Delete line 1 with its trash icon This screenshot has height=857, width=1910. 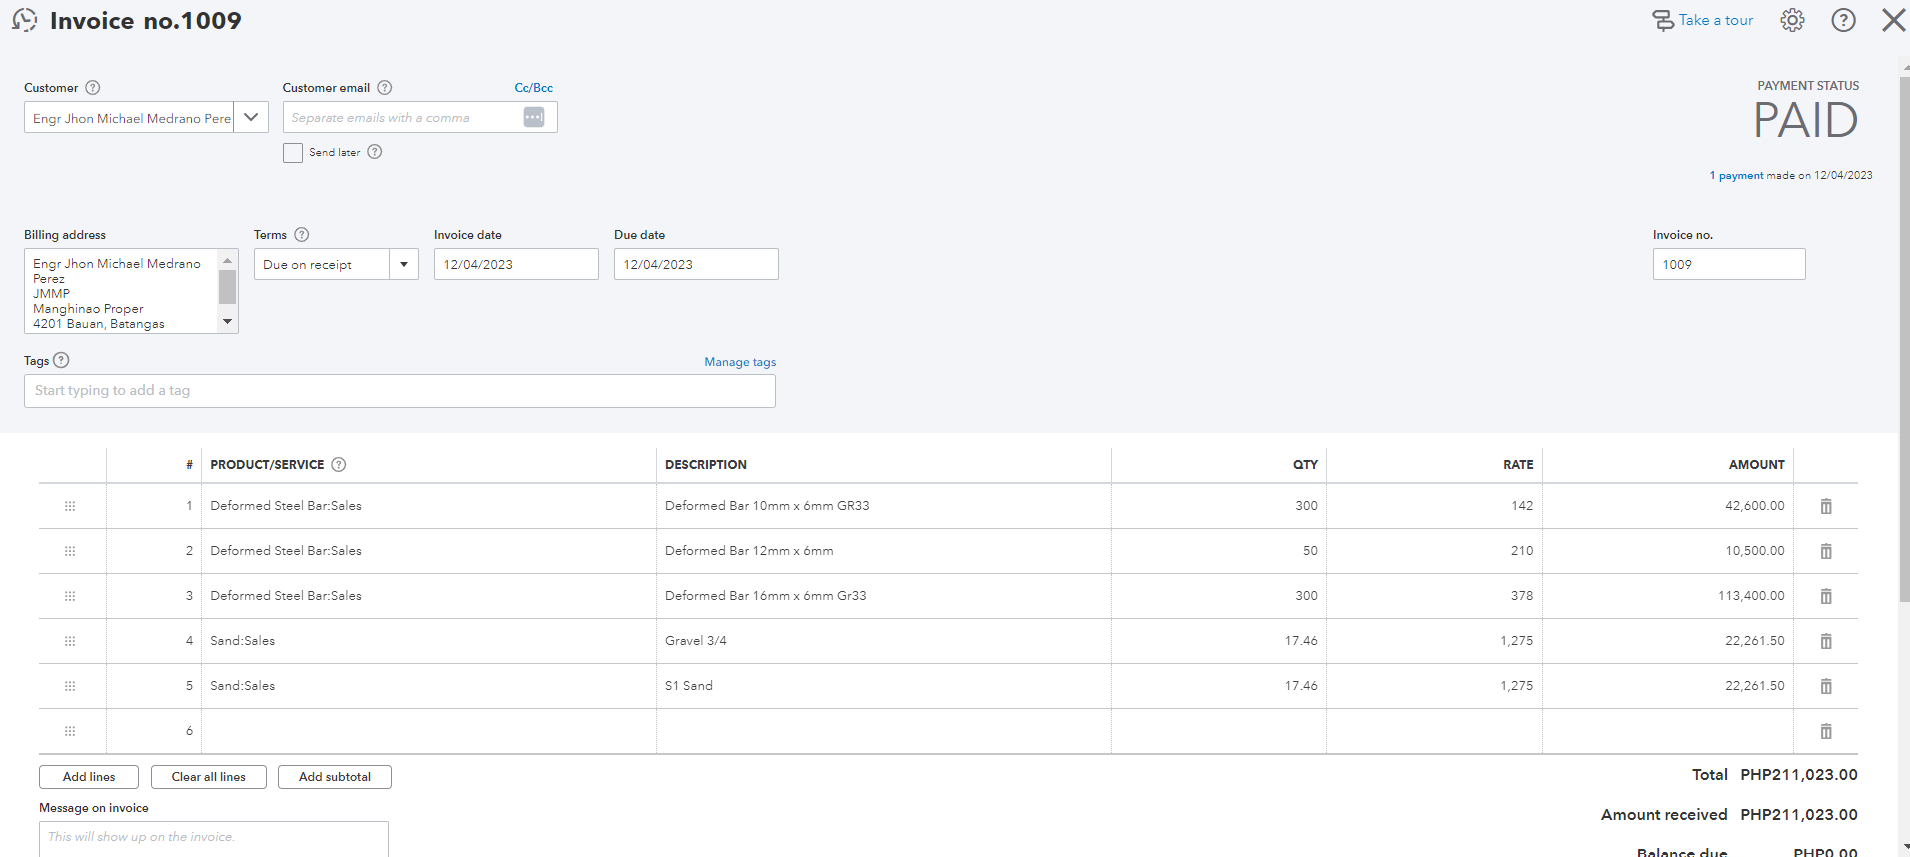1825,506
